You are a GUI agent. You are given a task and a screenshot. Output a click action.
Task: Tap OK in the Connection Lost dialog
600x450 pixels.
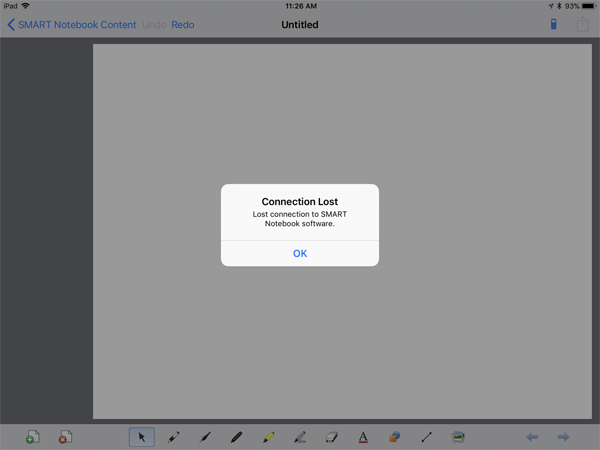point(300,253)
